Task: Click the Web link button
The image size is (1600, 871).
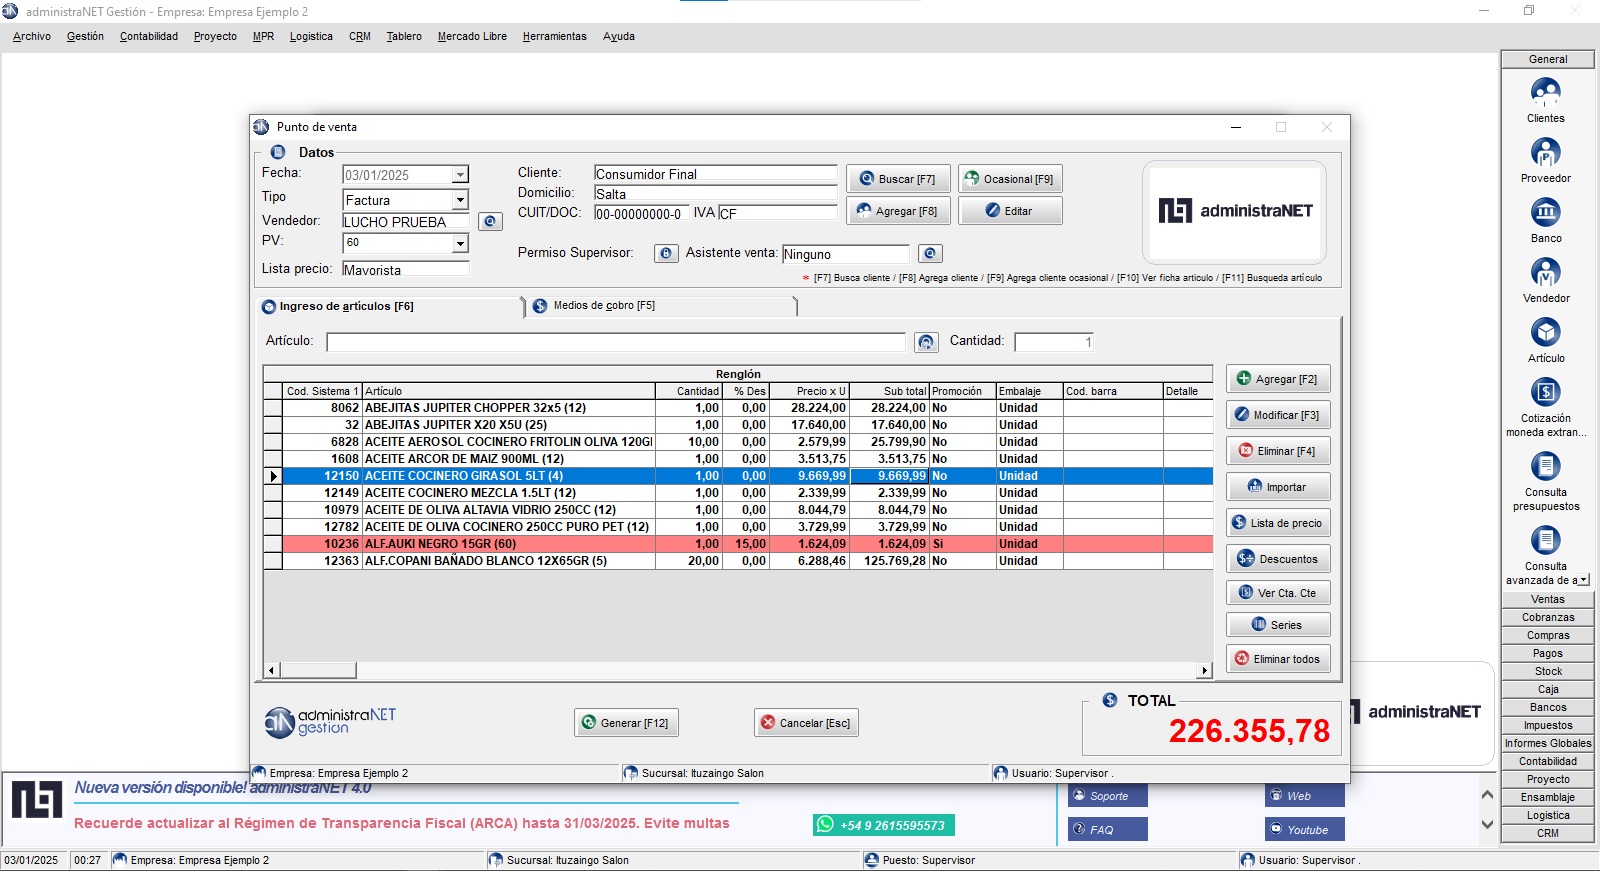Action: coord(1305,796)
